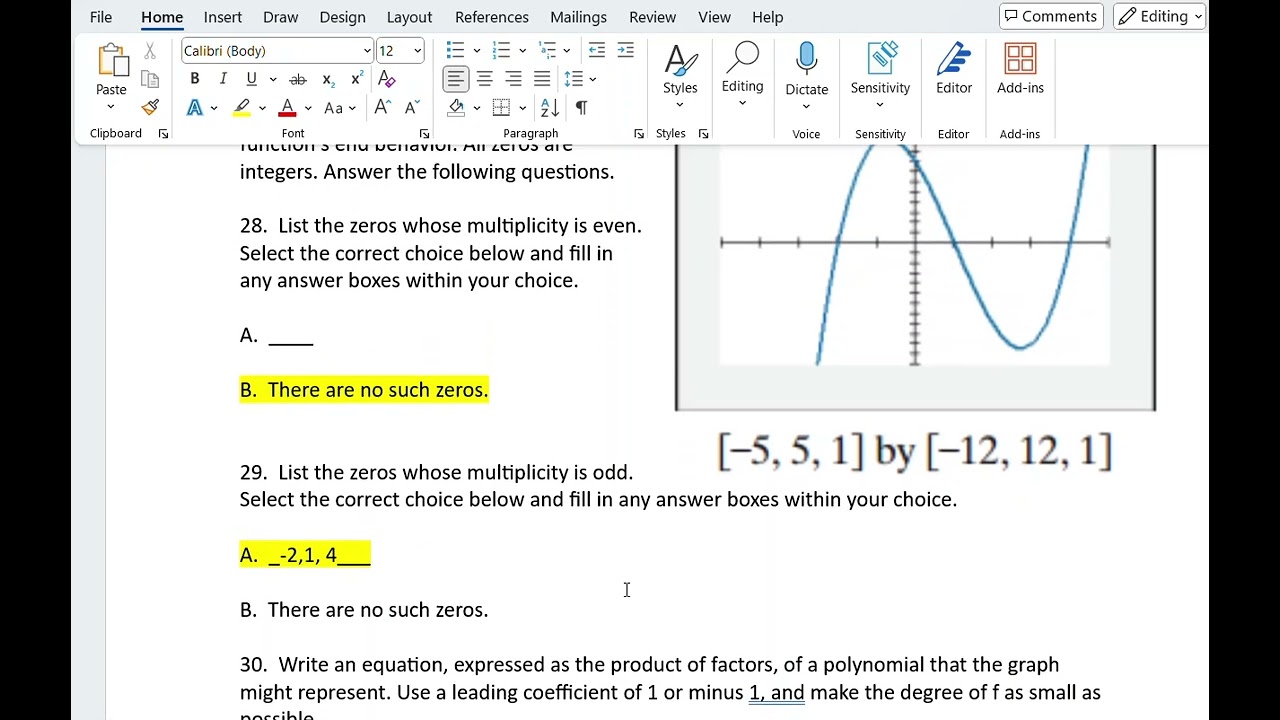Sort paragraphs A to Z

549,107
